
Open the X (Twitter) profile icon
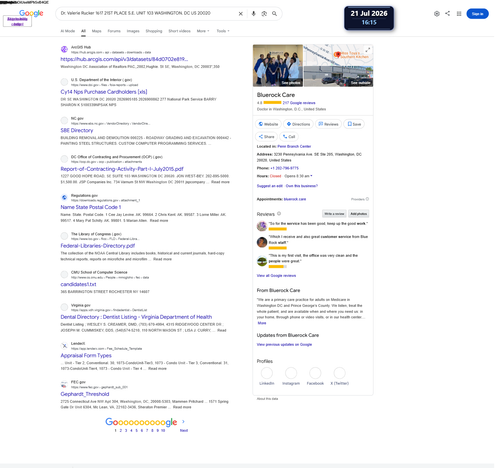click(339, 373)
